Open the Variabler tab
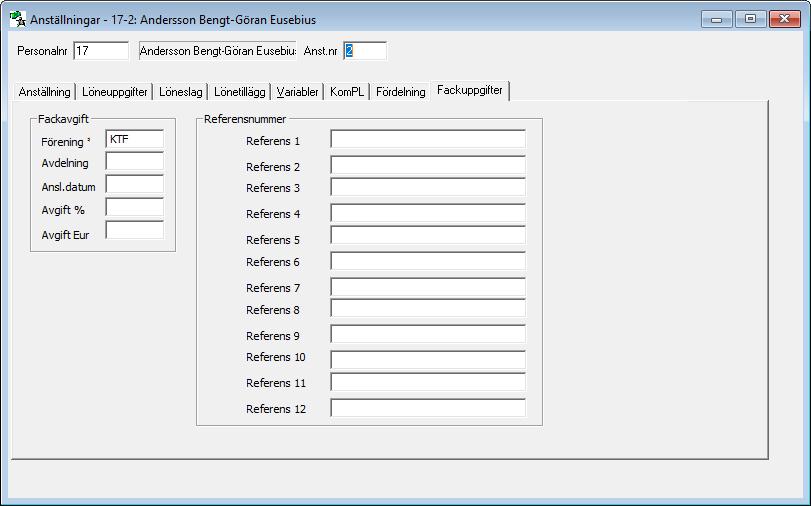Image resolution: width=811 pixels, height=506 pixels. (x=297, y=92)
